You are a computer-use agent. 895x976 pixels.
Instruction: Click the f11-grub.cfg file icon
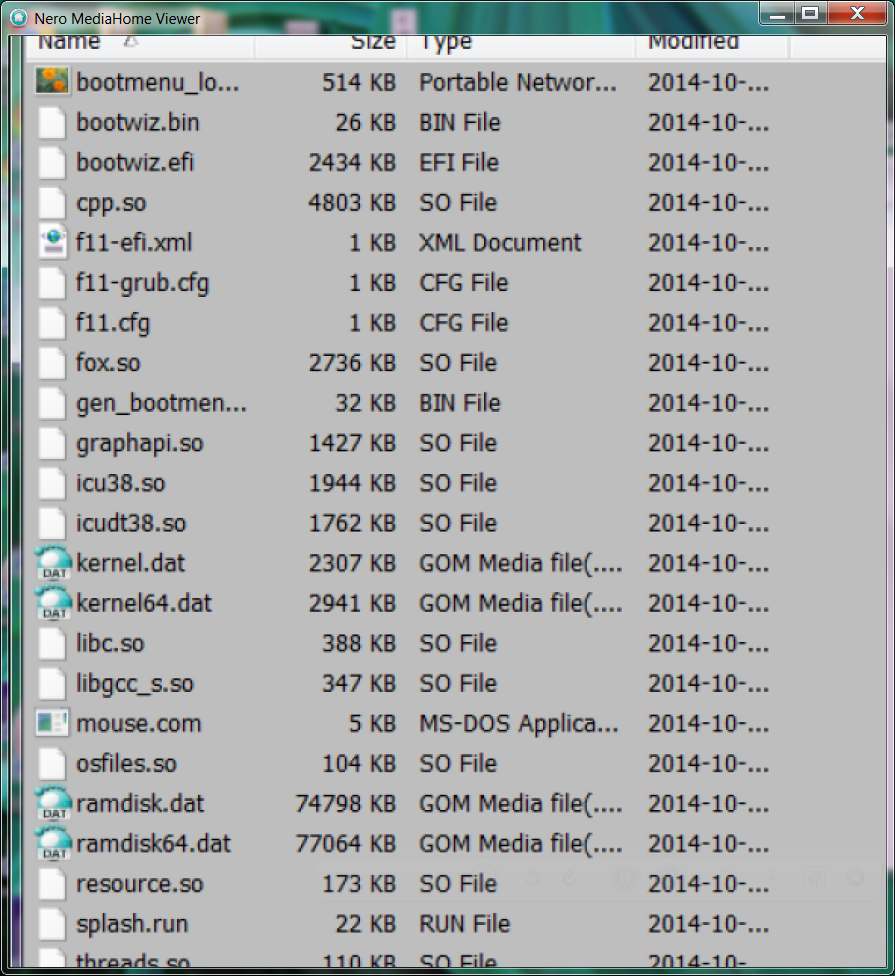(x=52, y=283)
